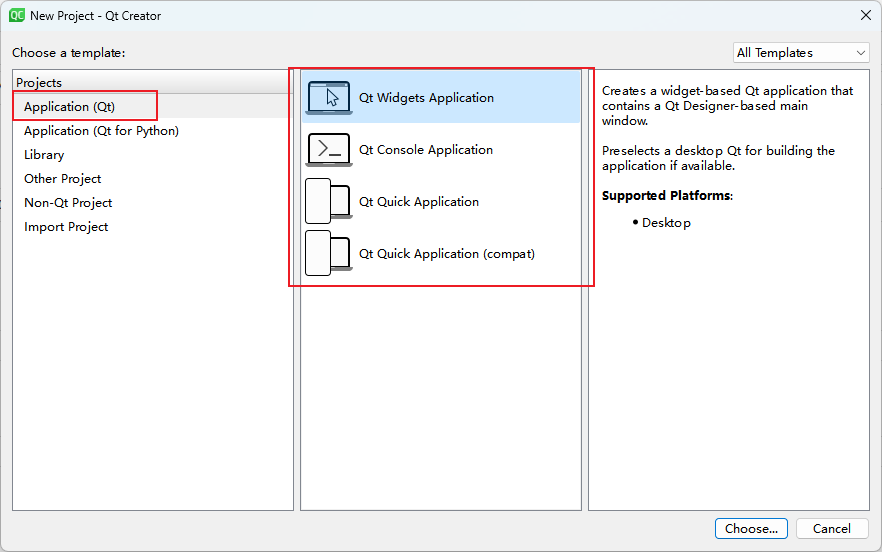This screenshot has height=552, width=882.
Task: Click the Qt Console Application terminal icon
Action: pyautogui.click(x=329, y=150)
